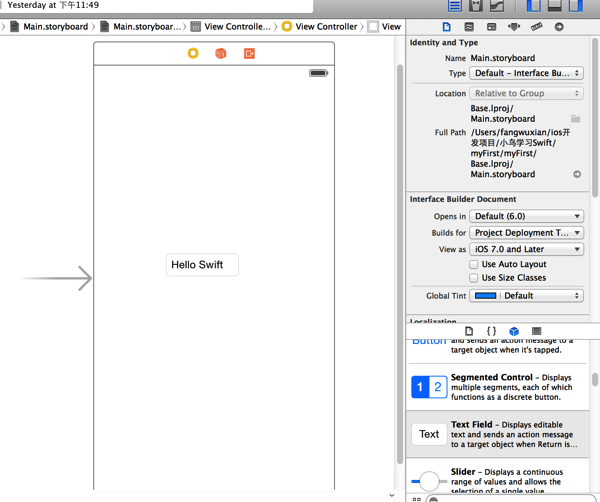
Task: Click the Identity and Type section header
Action: click(x=444, y=42)
